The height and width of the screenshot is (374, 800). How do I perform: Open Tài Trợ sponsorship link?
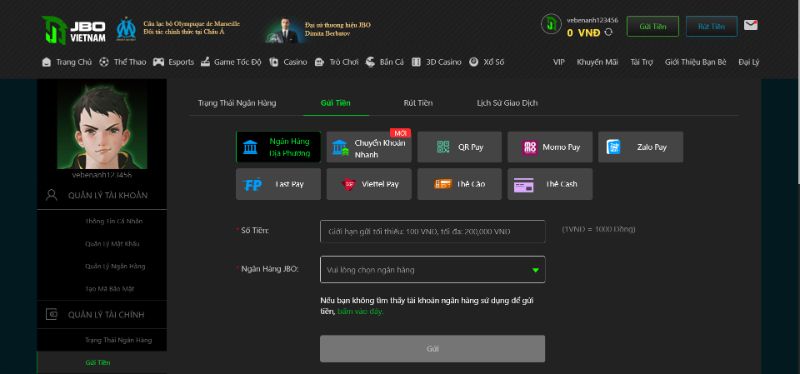[641, 62]
